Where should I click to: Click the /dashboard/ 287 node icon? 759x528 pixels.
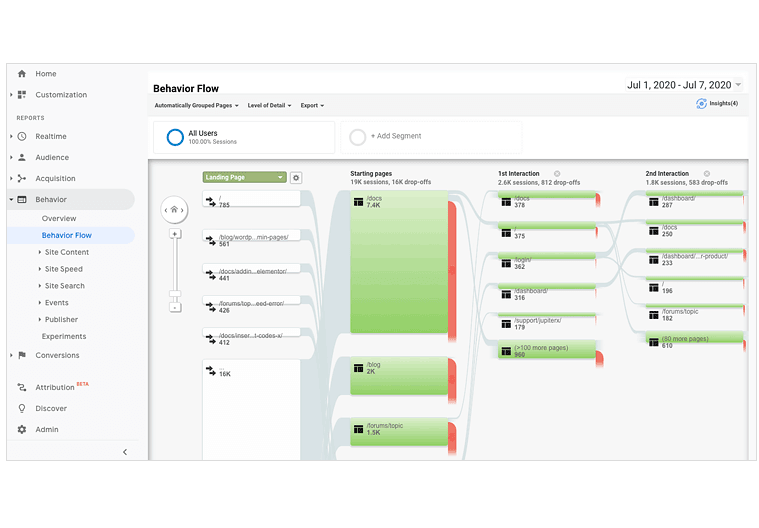[653, 202]
